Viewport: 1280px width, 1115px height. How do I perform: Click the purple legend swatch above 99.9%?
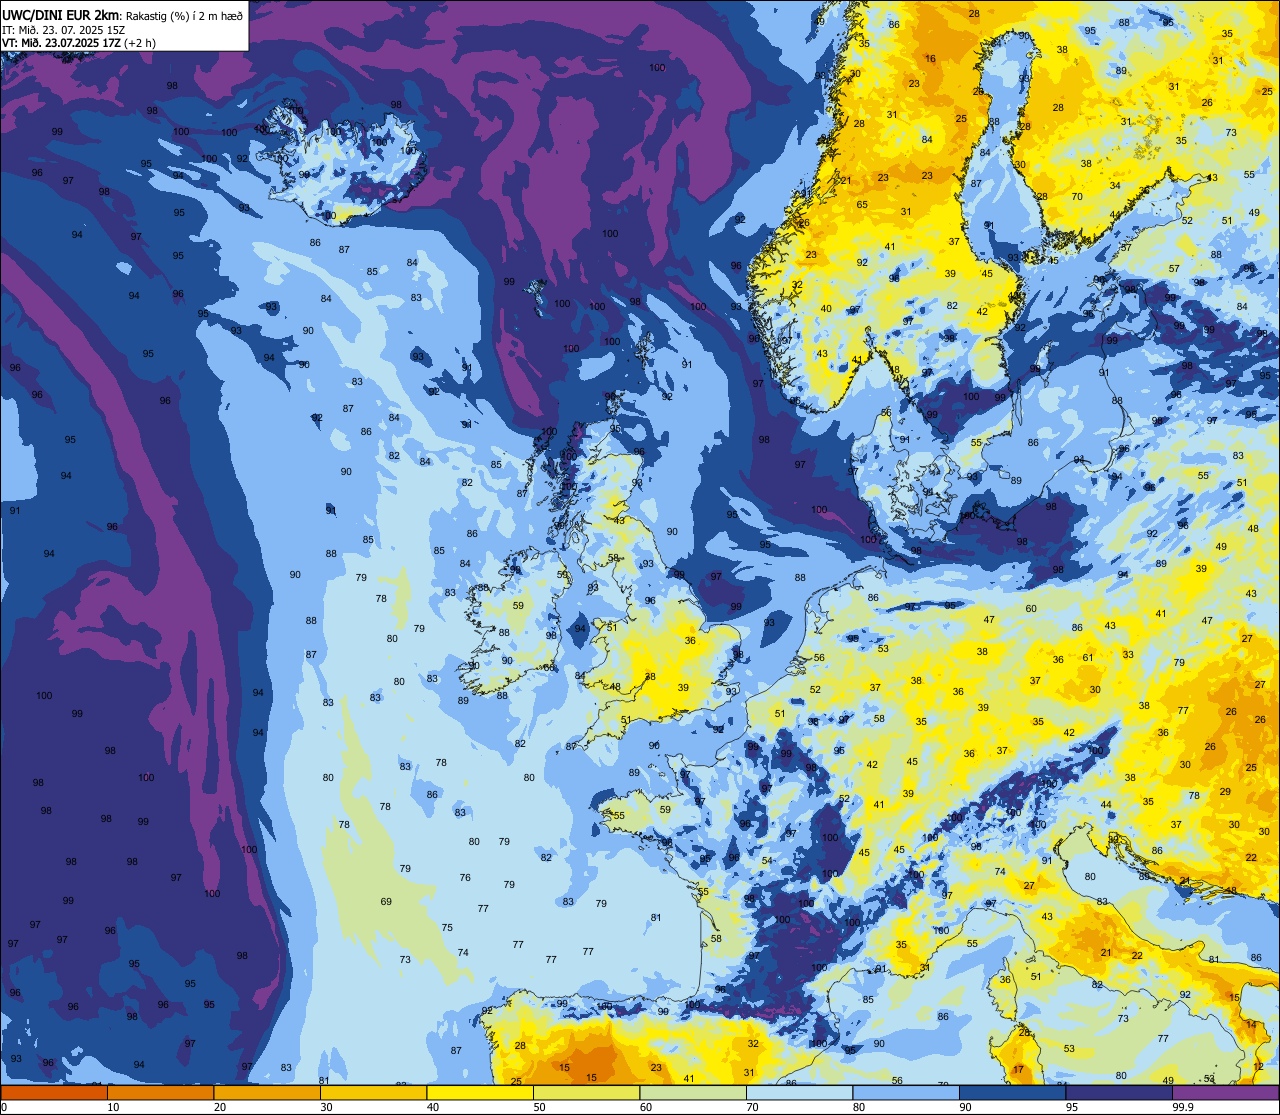pyautogui.click(x=1225, y=1092)
